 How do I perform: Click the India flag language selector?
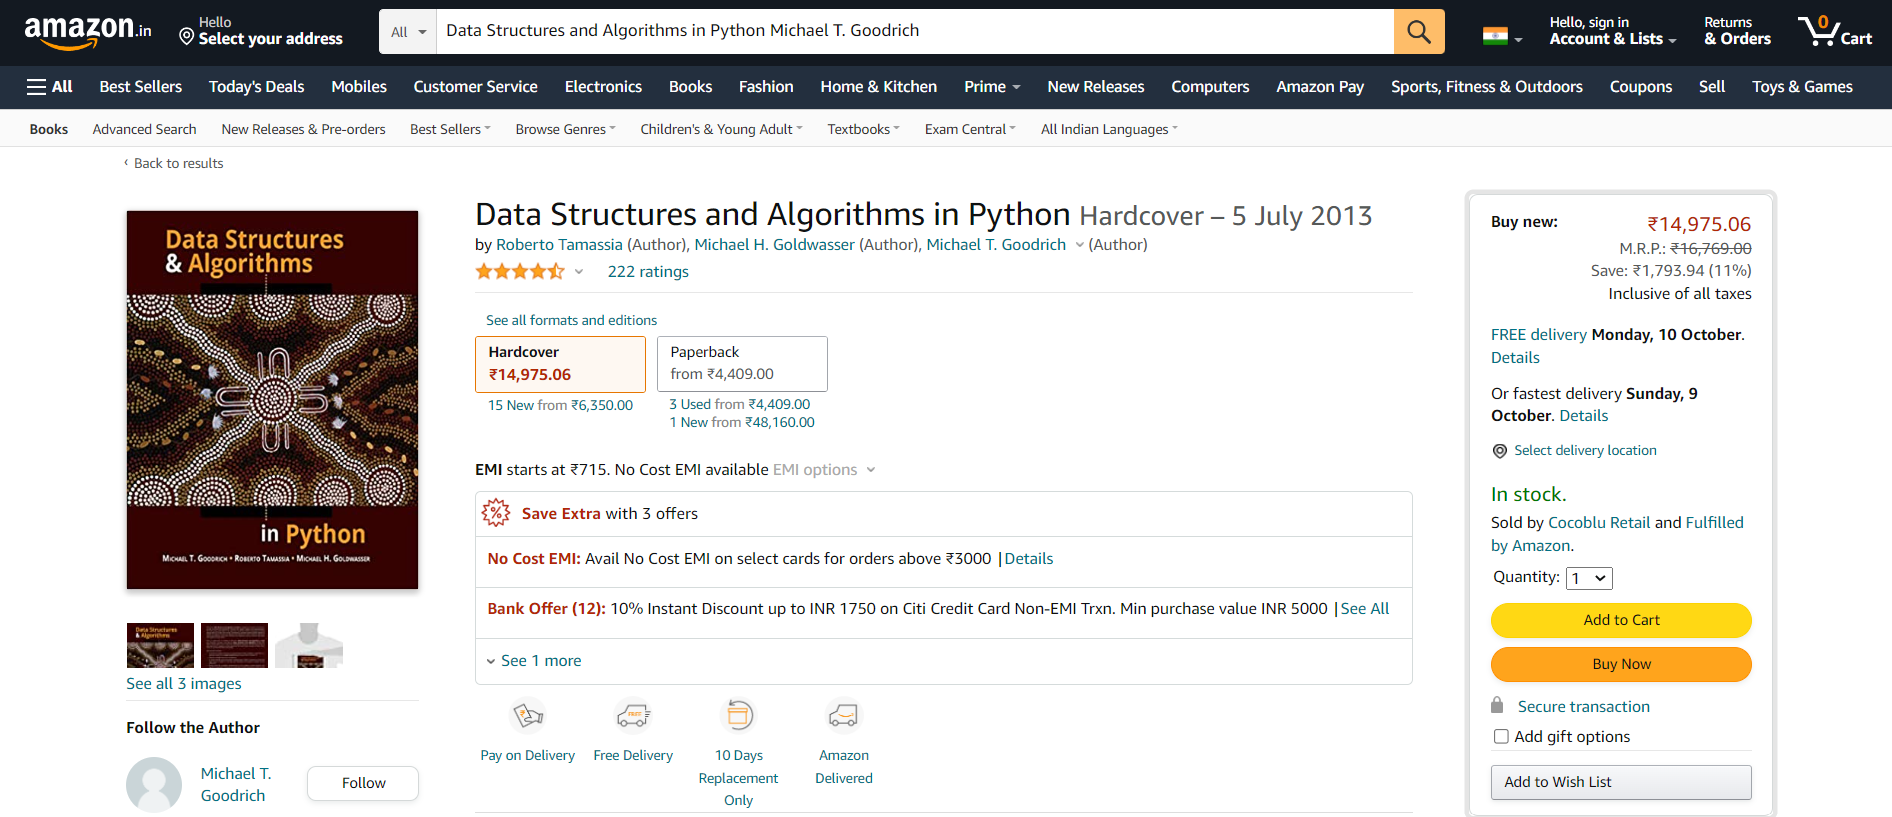(1502, 37)
